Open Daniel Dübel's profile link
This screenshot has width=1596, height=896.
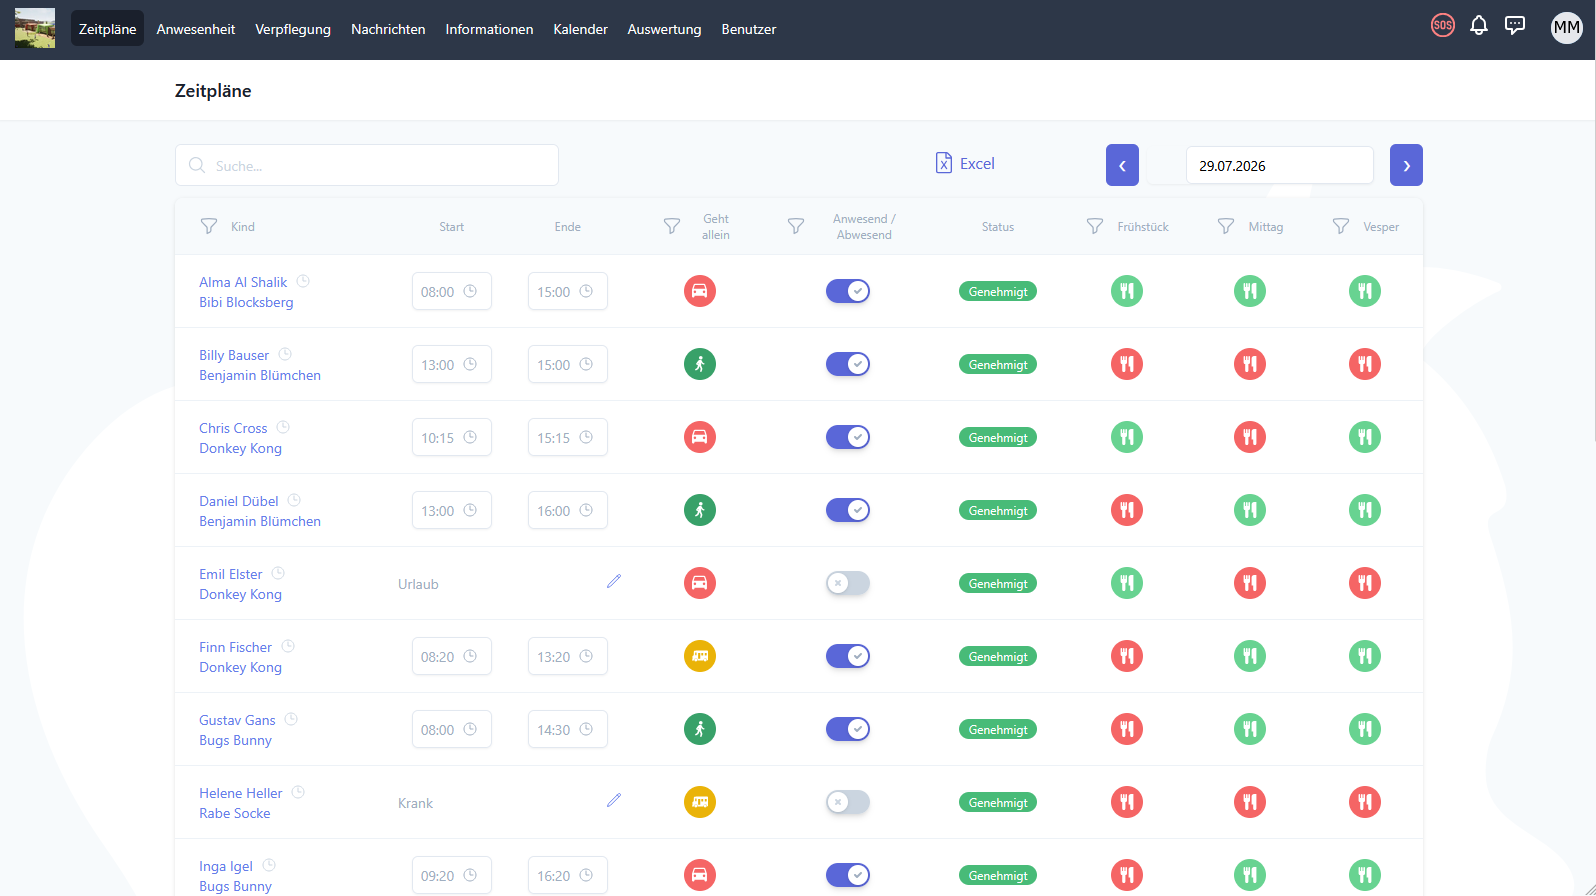click(x=239, y=501)
